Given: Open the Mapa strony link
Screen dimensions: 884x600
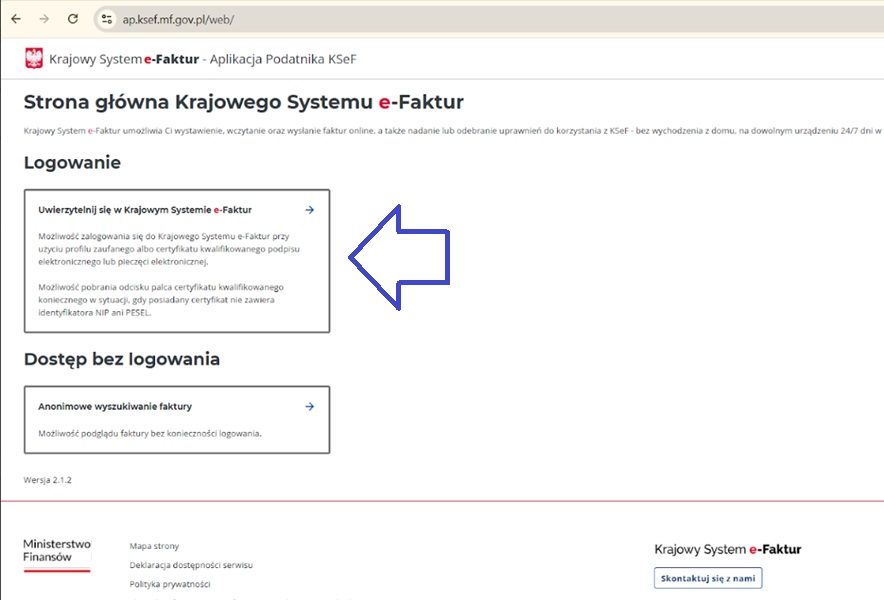Looking at the screenshot, I should pos(154,546).
